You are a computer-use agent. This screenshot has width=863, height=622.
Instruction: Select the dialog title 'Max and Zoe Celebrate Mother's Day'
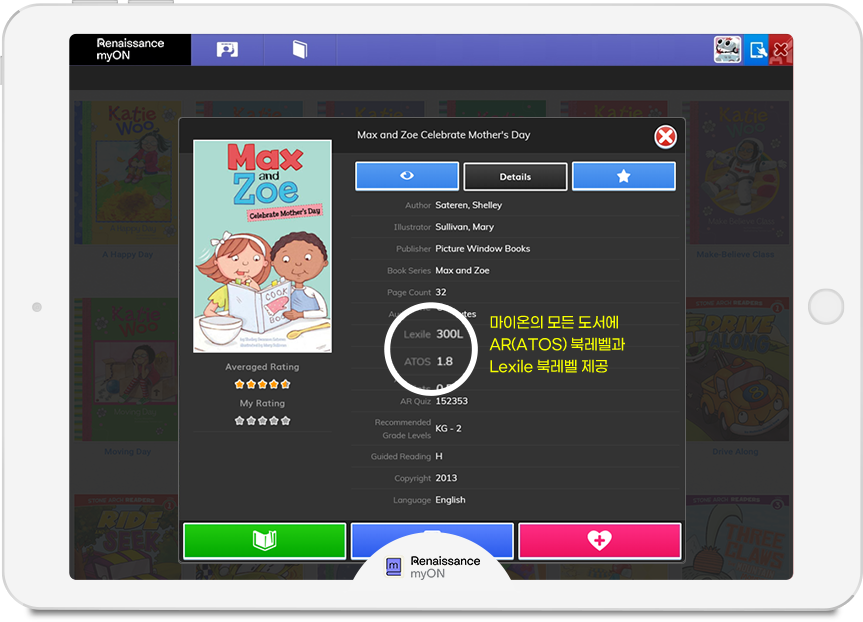[x=444, y=135]
